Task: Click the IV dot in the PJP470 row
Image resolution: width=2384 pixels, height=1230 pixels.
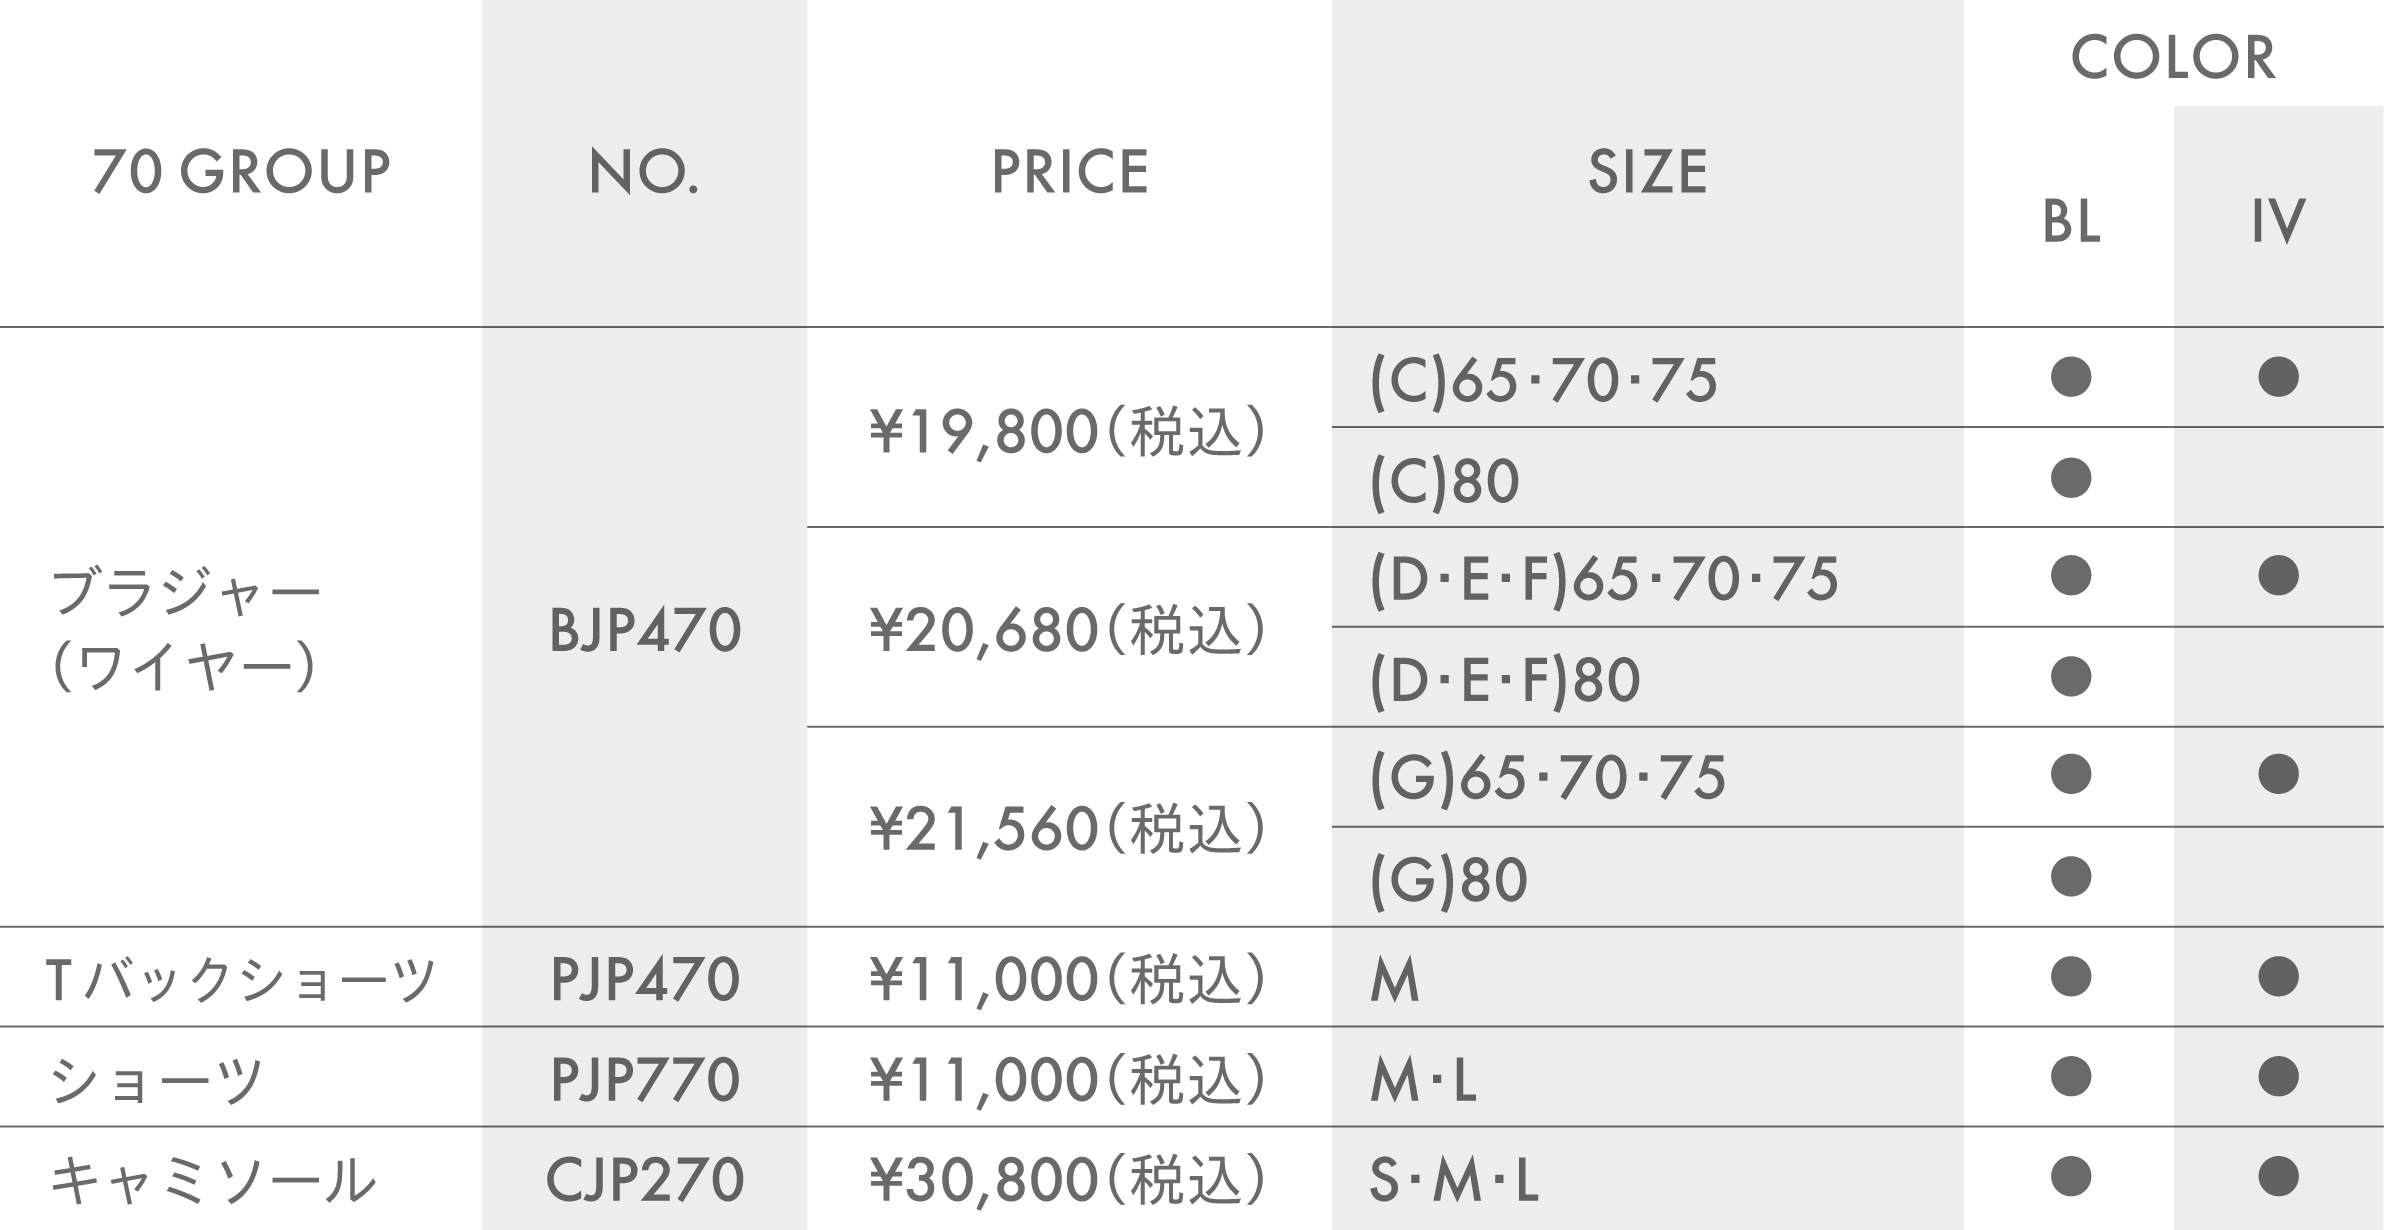Action: 2278,976
